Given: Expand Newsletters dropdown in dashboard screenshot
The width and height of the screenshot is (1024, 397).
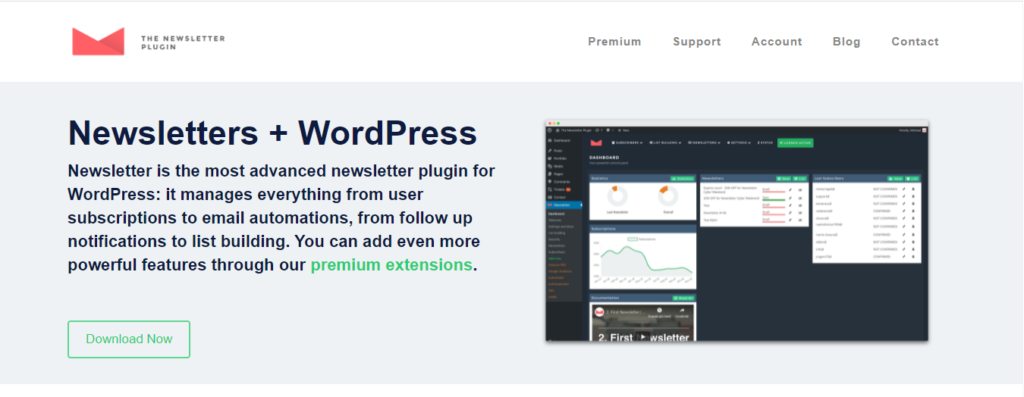Looking at the screenshot, I should 705,142.
